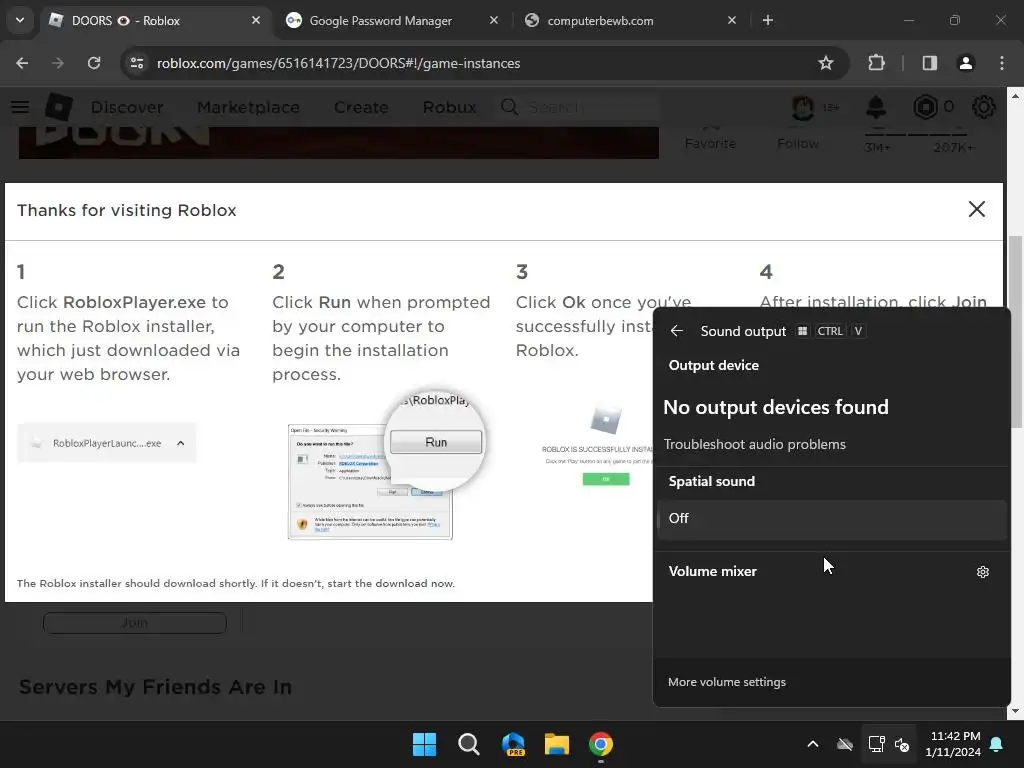Screen dimensions: 1024x768
Task: Click the muted speaker tray icon
Action: coord(902,744)
